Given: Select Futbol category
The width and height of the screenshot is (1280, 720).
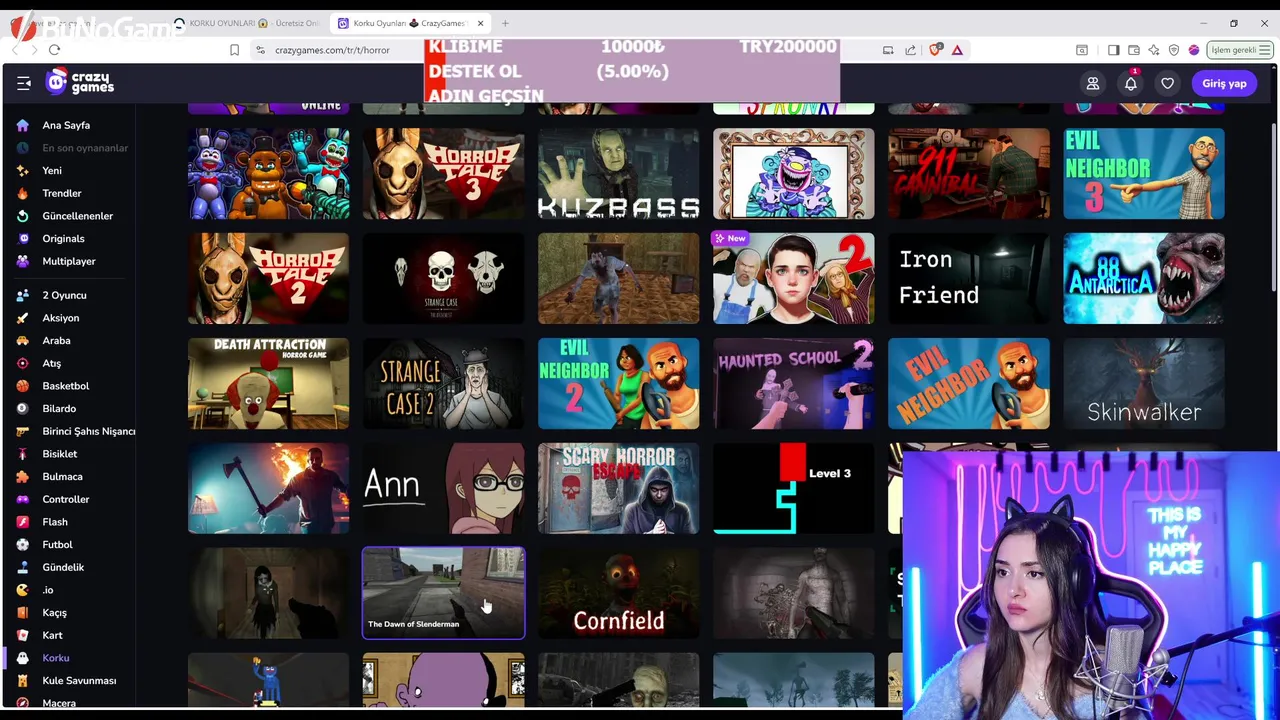Looking at the screenshot, I should (x=57, y=545).
